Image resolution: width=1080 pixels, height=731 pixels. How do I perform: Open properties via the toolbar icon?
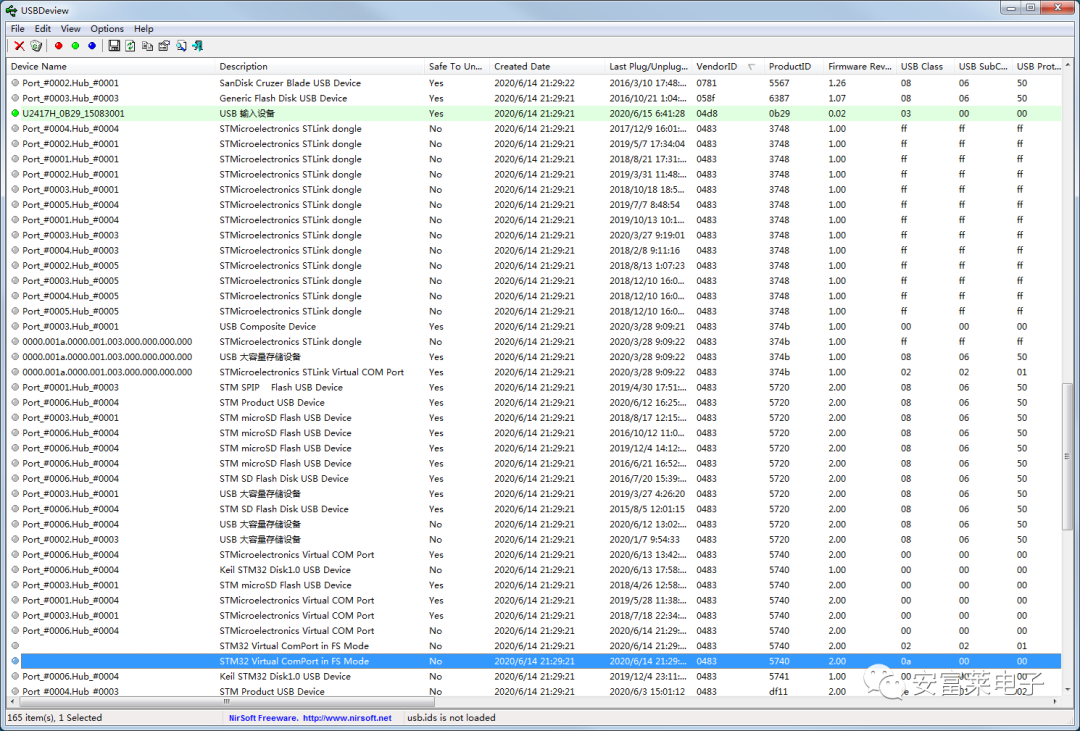pyautogui.click(x=164, y=46)
